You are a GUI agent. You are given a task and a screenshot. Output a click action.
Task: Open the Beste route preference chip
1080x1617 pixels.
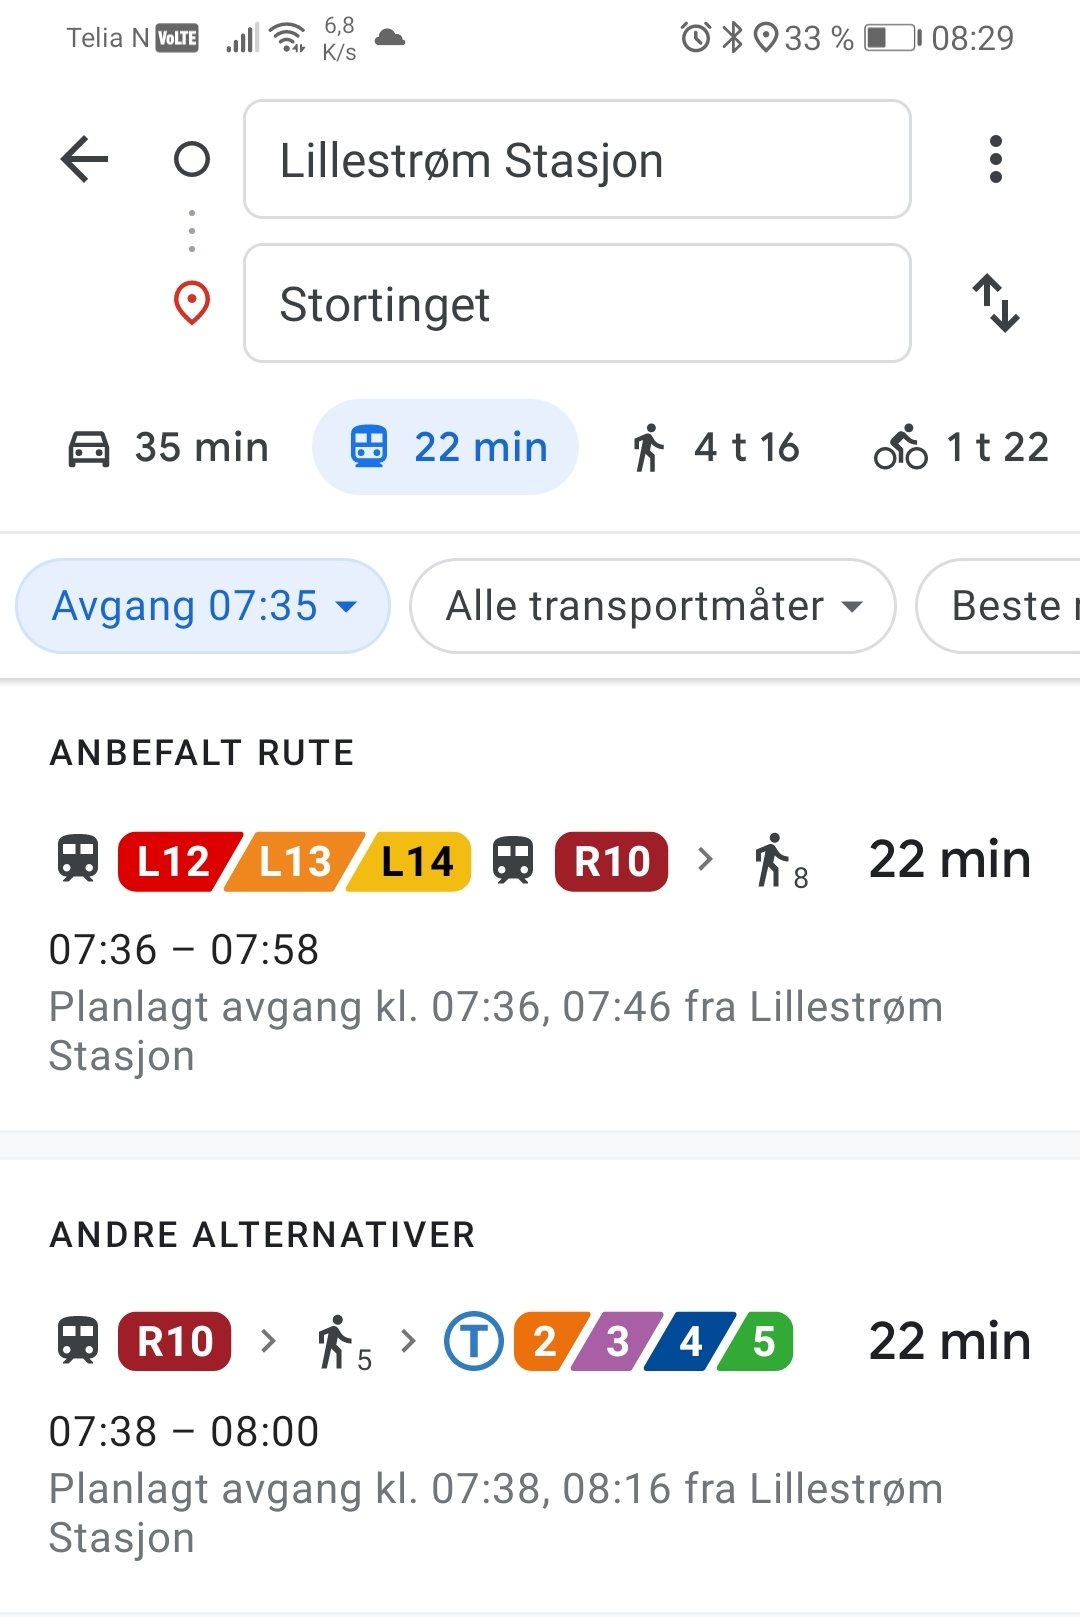pos(998,606)
